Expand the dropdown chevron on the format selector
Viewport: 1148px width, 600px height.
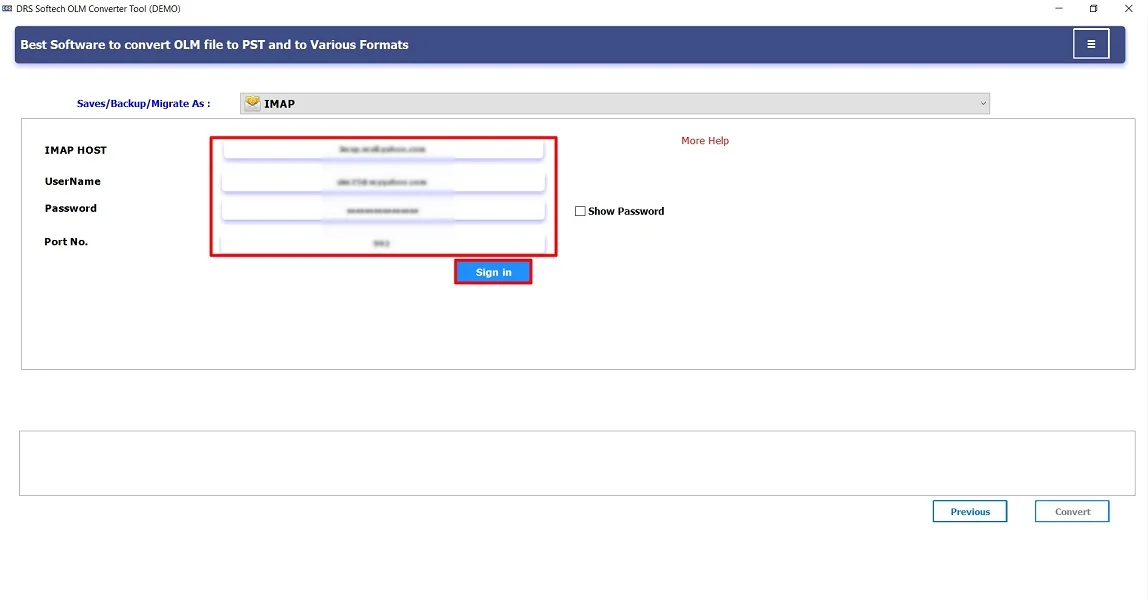click(983, 102)
